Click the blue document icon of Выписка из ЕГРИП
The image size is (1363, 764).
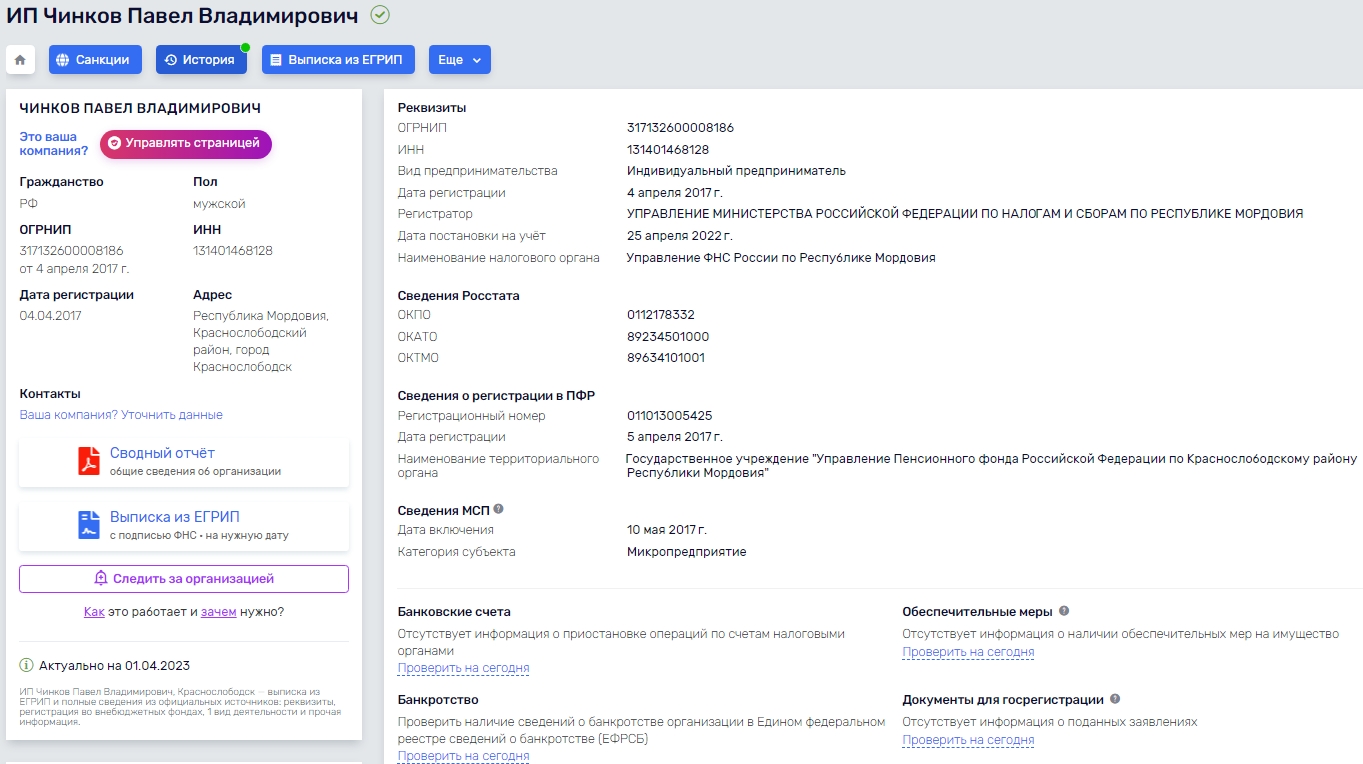tap(90, 525)
